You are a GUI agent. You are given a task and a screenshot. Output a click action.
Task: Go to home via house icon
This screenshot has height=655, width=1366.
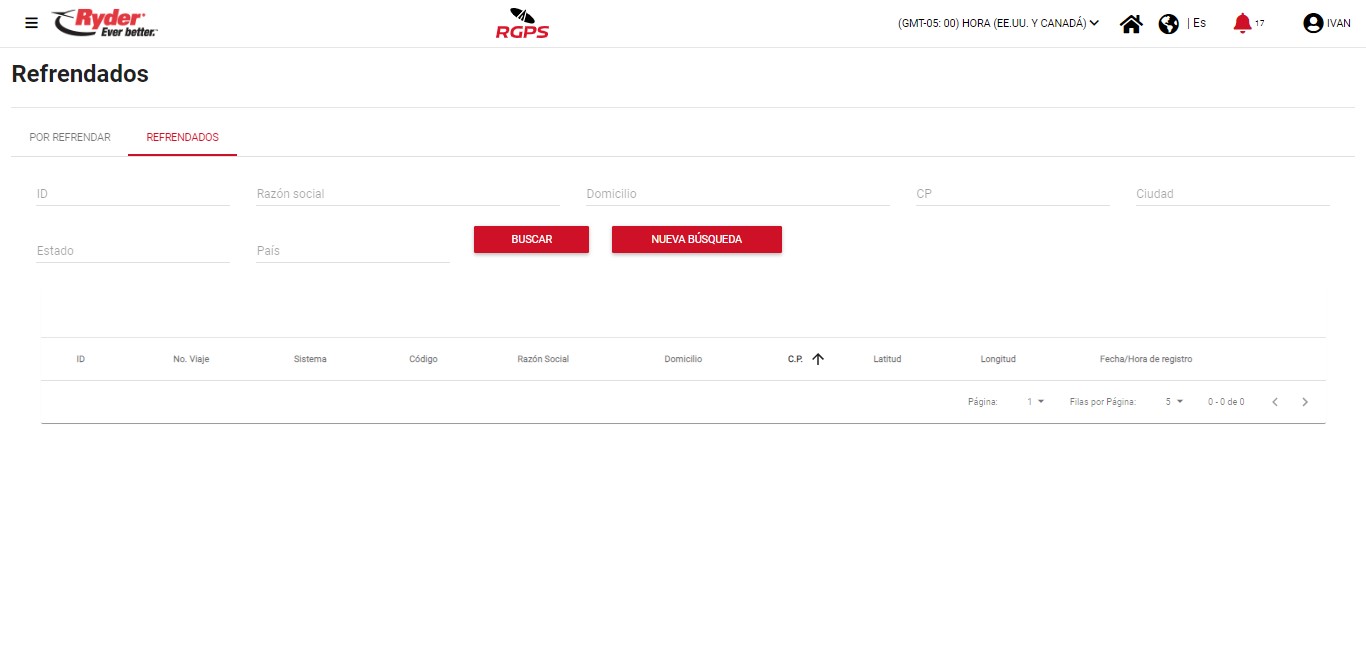[x=1131, y=23]
